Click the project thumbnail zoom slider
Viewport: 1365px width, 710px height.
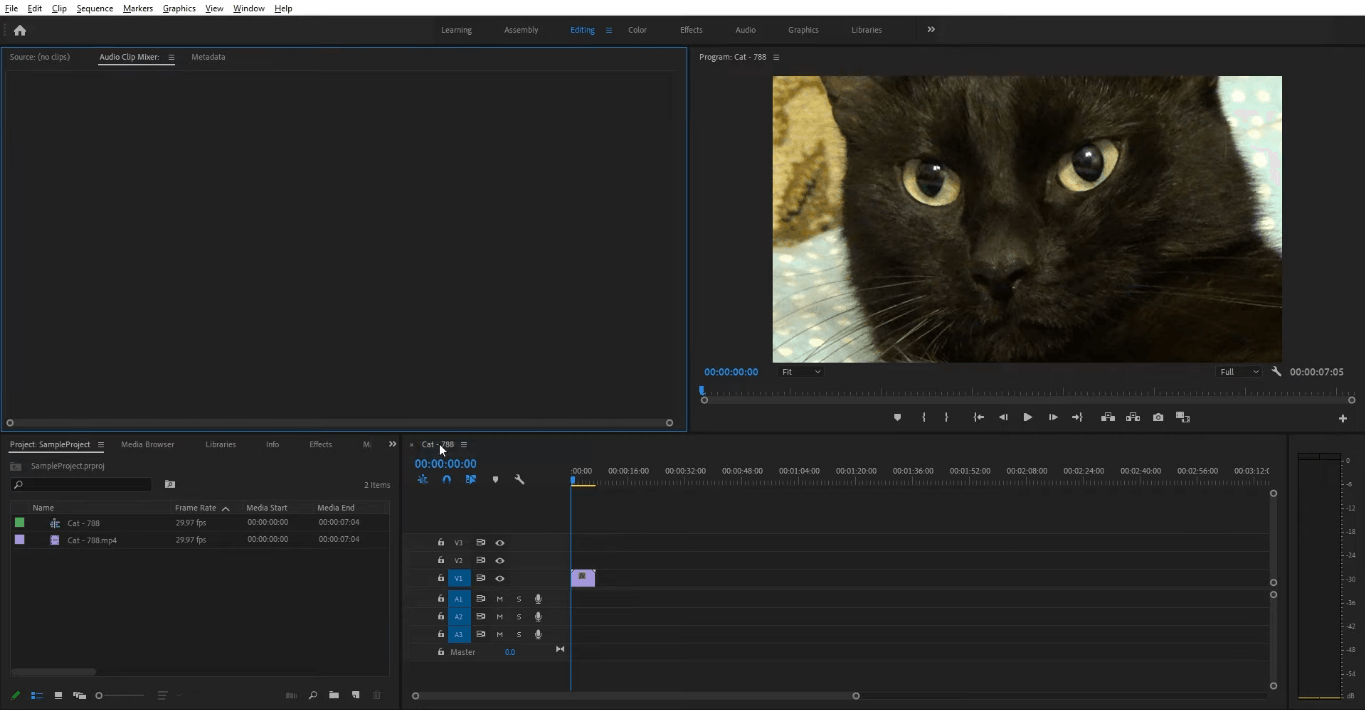pyautogui.click(x=120, y=695)
